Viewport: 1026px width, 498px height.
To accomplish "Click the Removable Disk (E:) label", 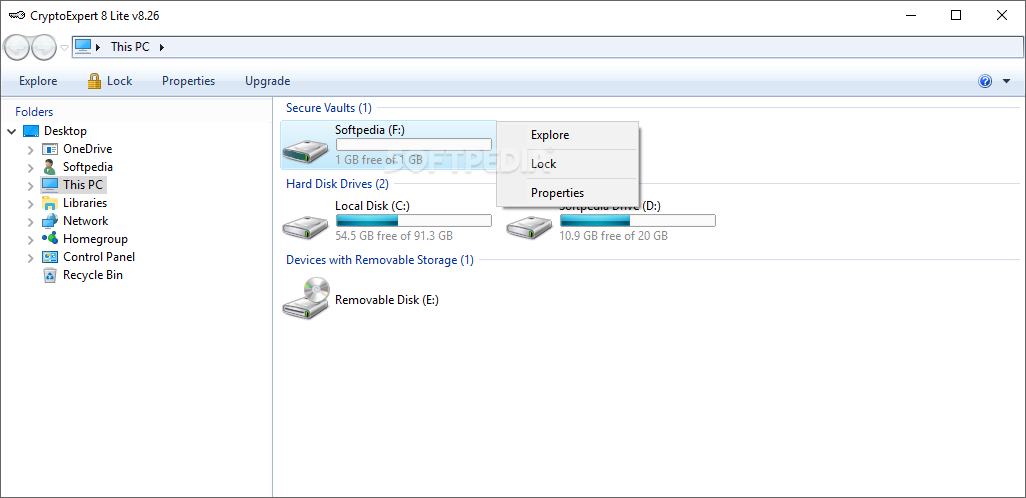I will (x=387, y=300).
